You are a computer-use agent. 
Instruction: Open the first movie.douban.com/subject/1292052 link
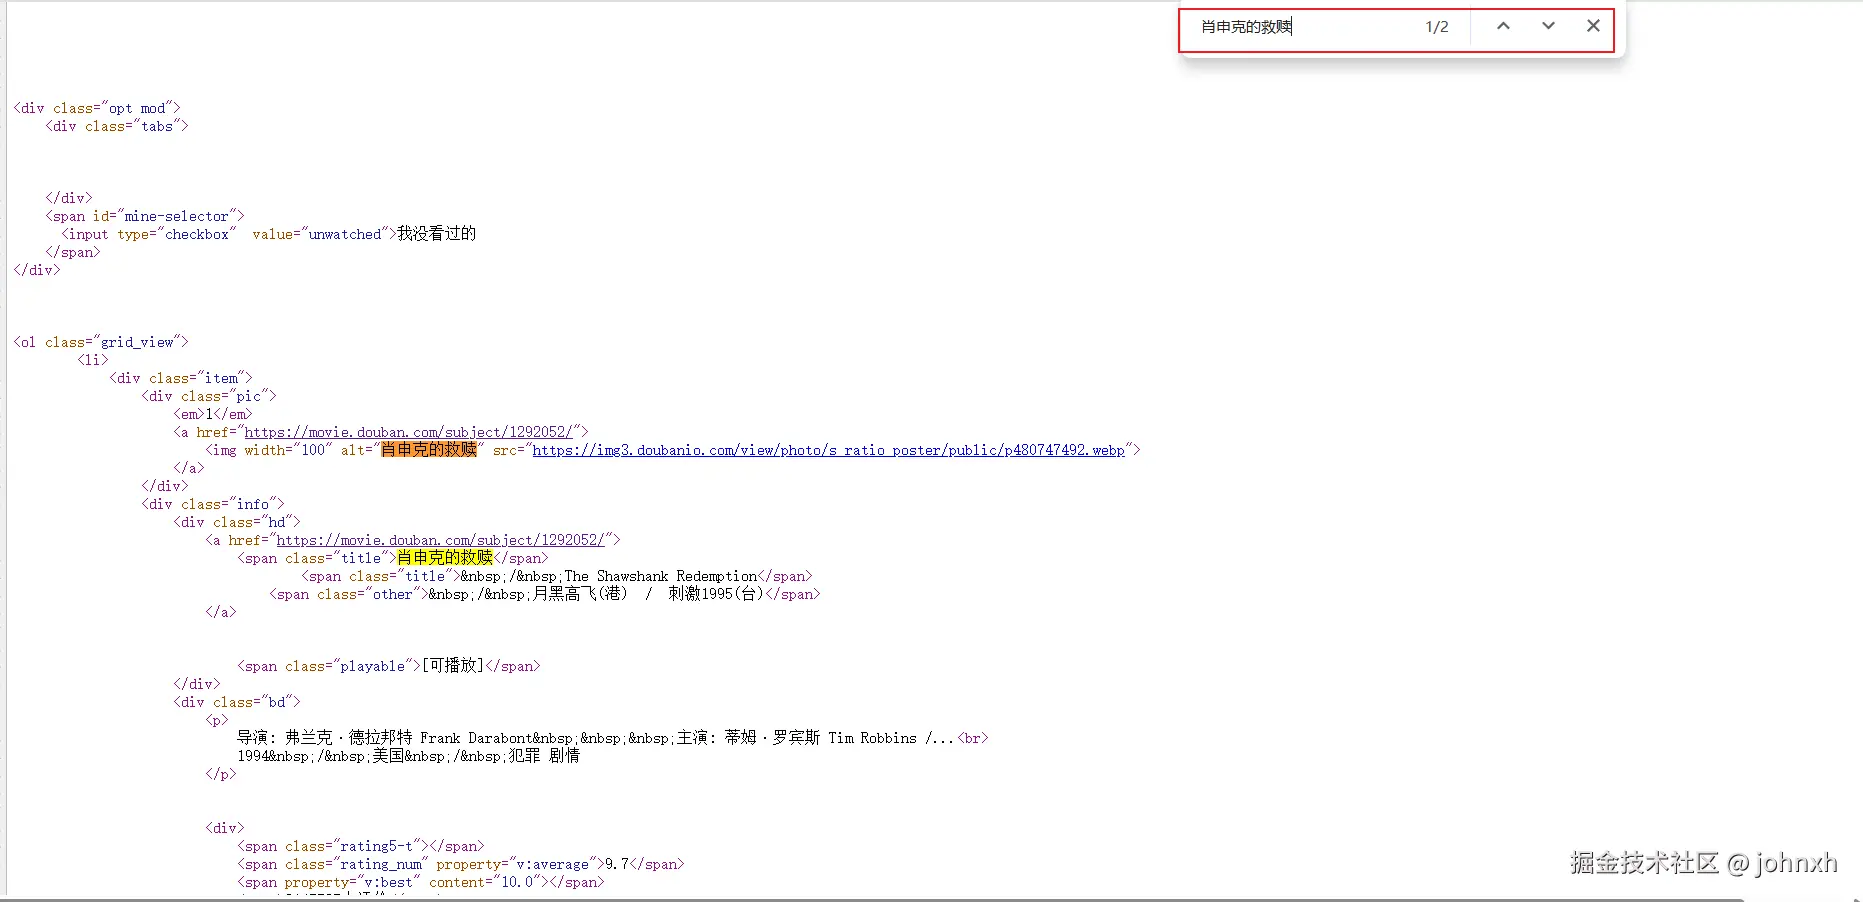click(412, 432)
